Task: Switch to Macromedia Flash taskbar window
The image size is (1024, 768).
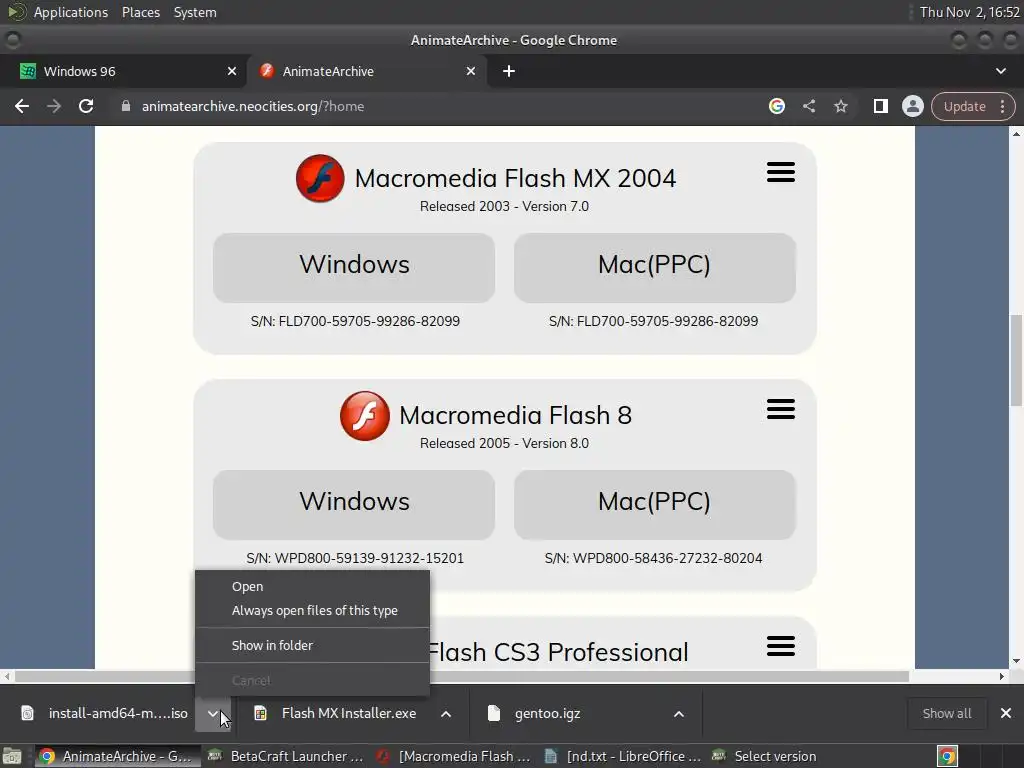Action: click(x=455, y=756)
